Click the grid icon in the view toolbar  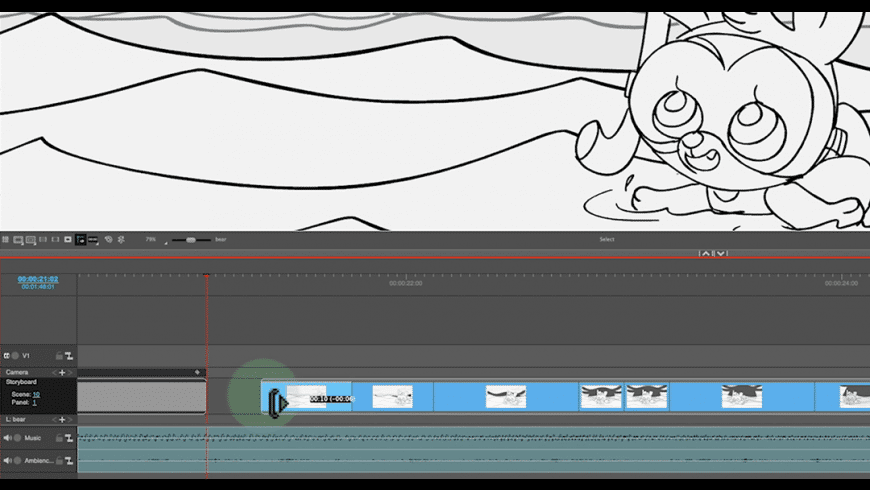[x=6, y=240]
